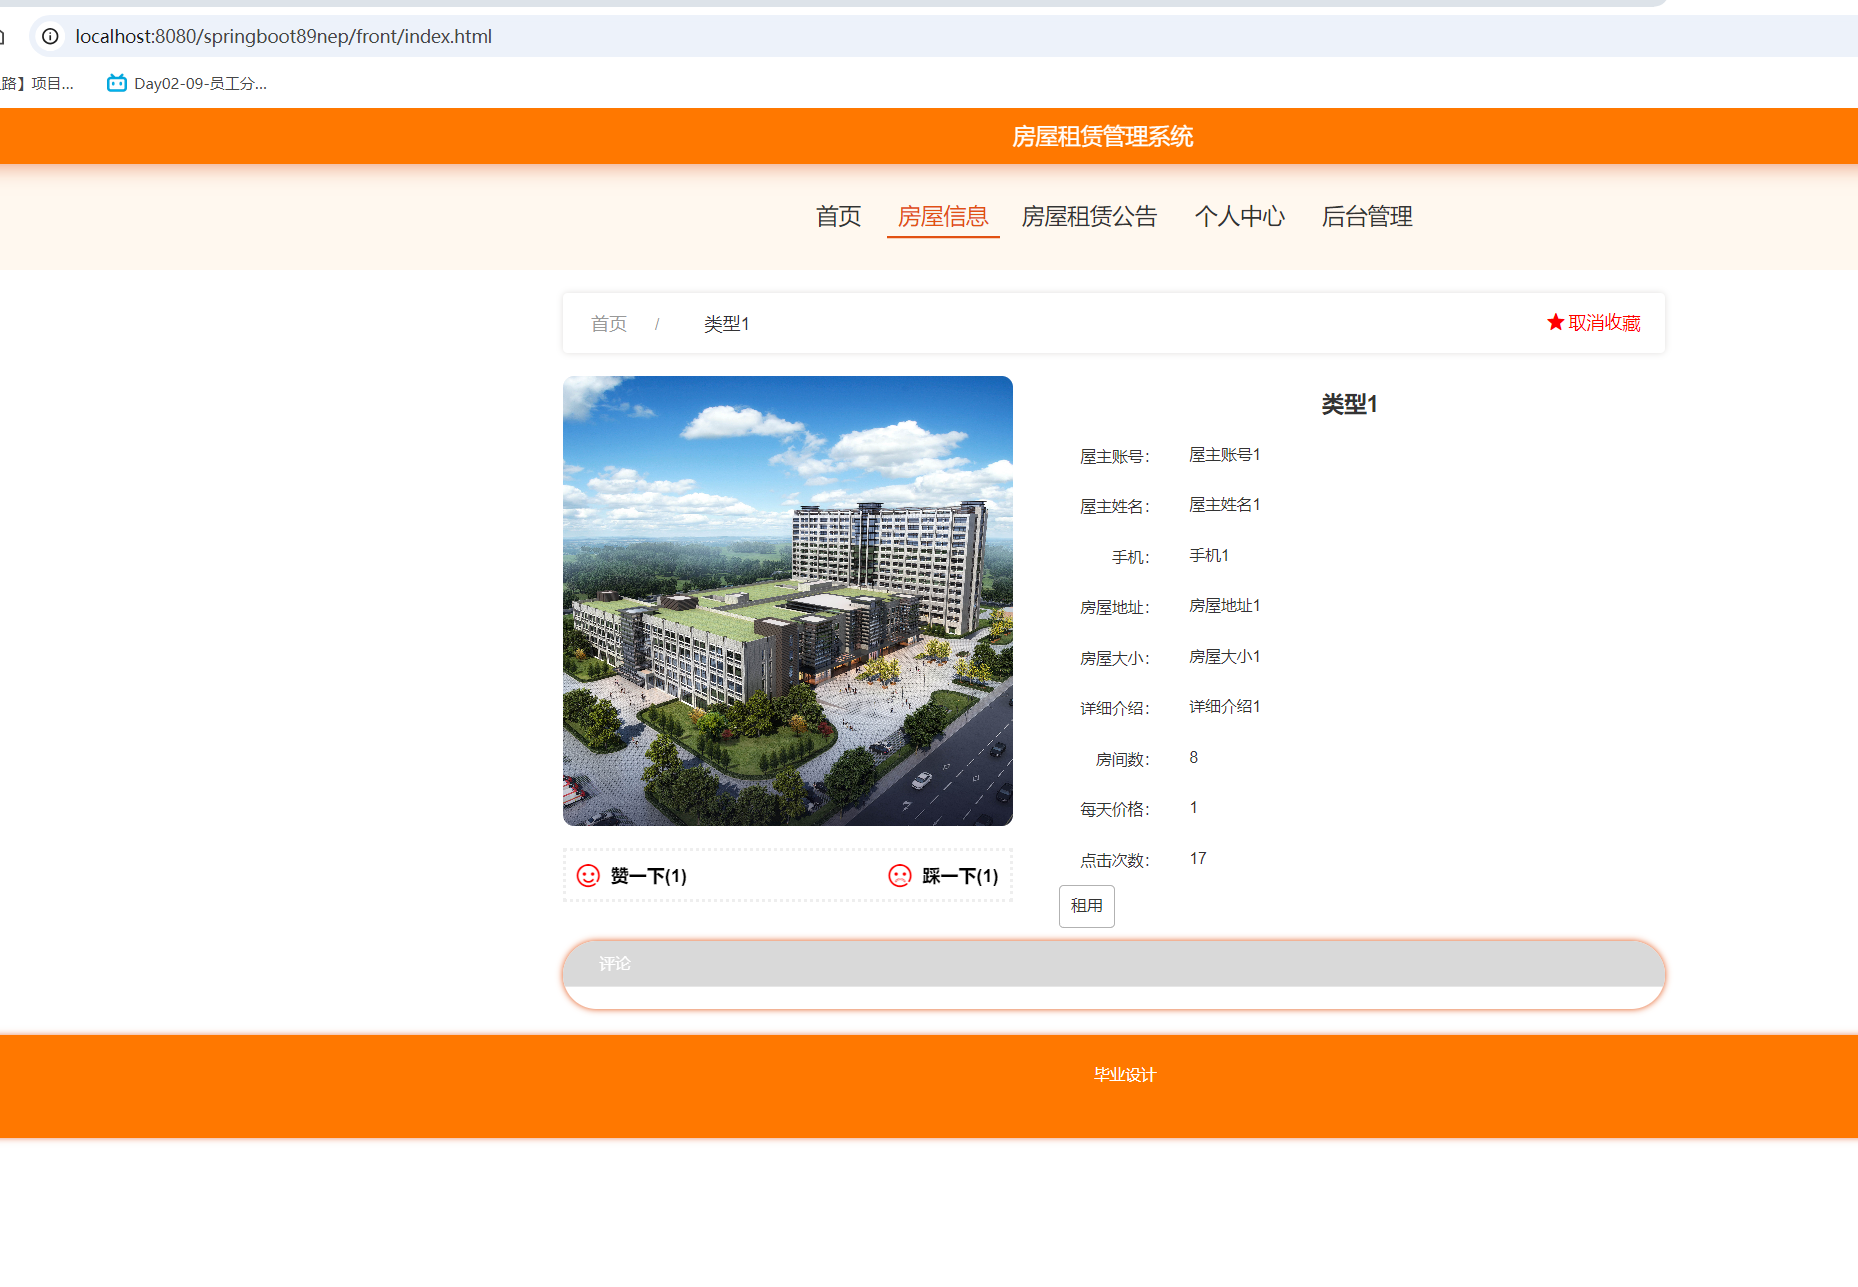Toggle the dislike by clicking 踩一下(1)
The image size is (1858, 1287).
pos(957,876)
